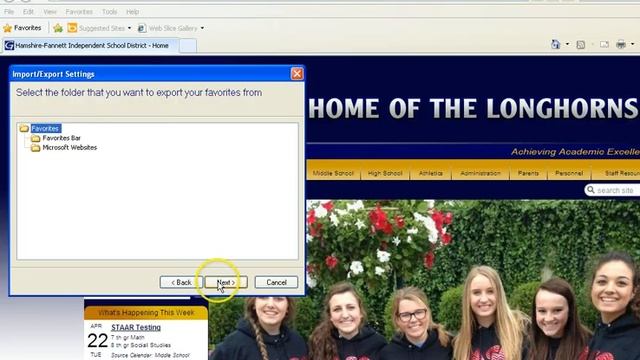640x360 pixels.
Task: Open the Favorites menu in the menu bar
Action: coord(79,12)
